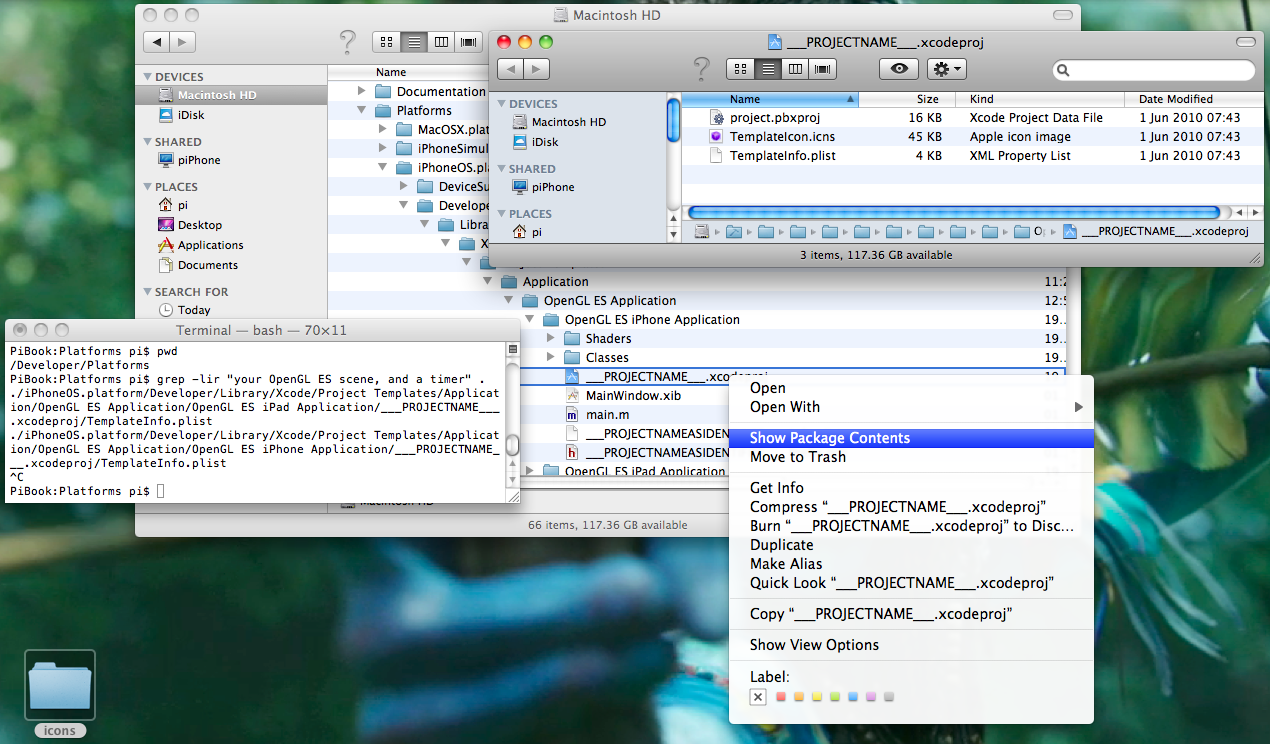Switch xcodeproj window to list view

pyautogui.click(x=768, y=69)
